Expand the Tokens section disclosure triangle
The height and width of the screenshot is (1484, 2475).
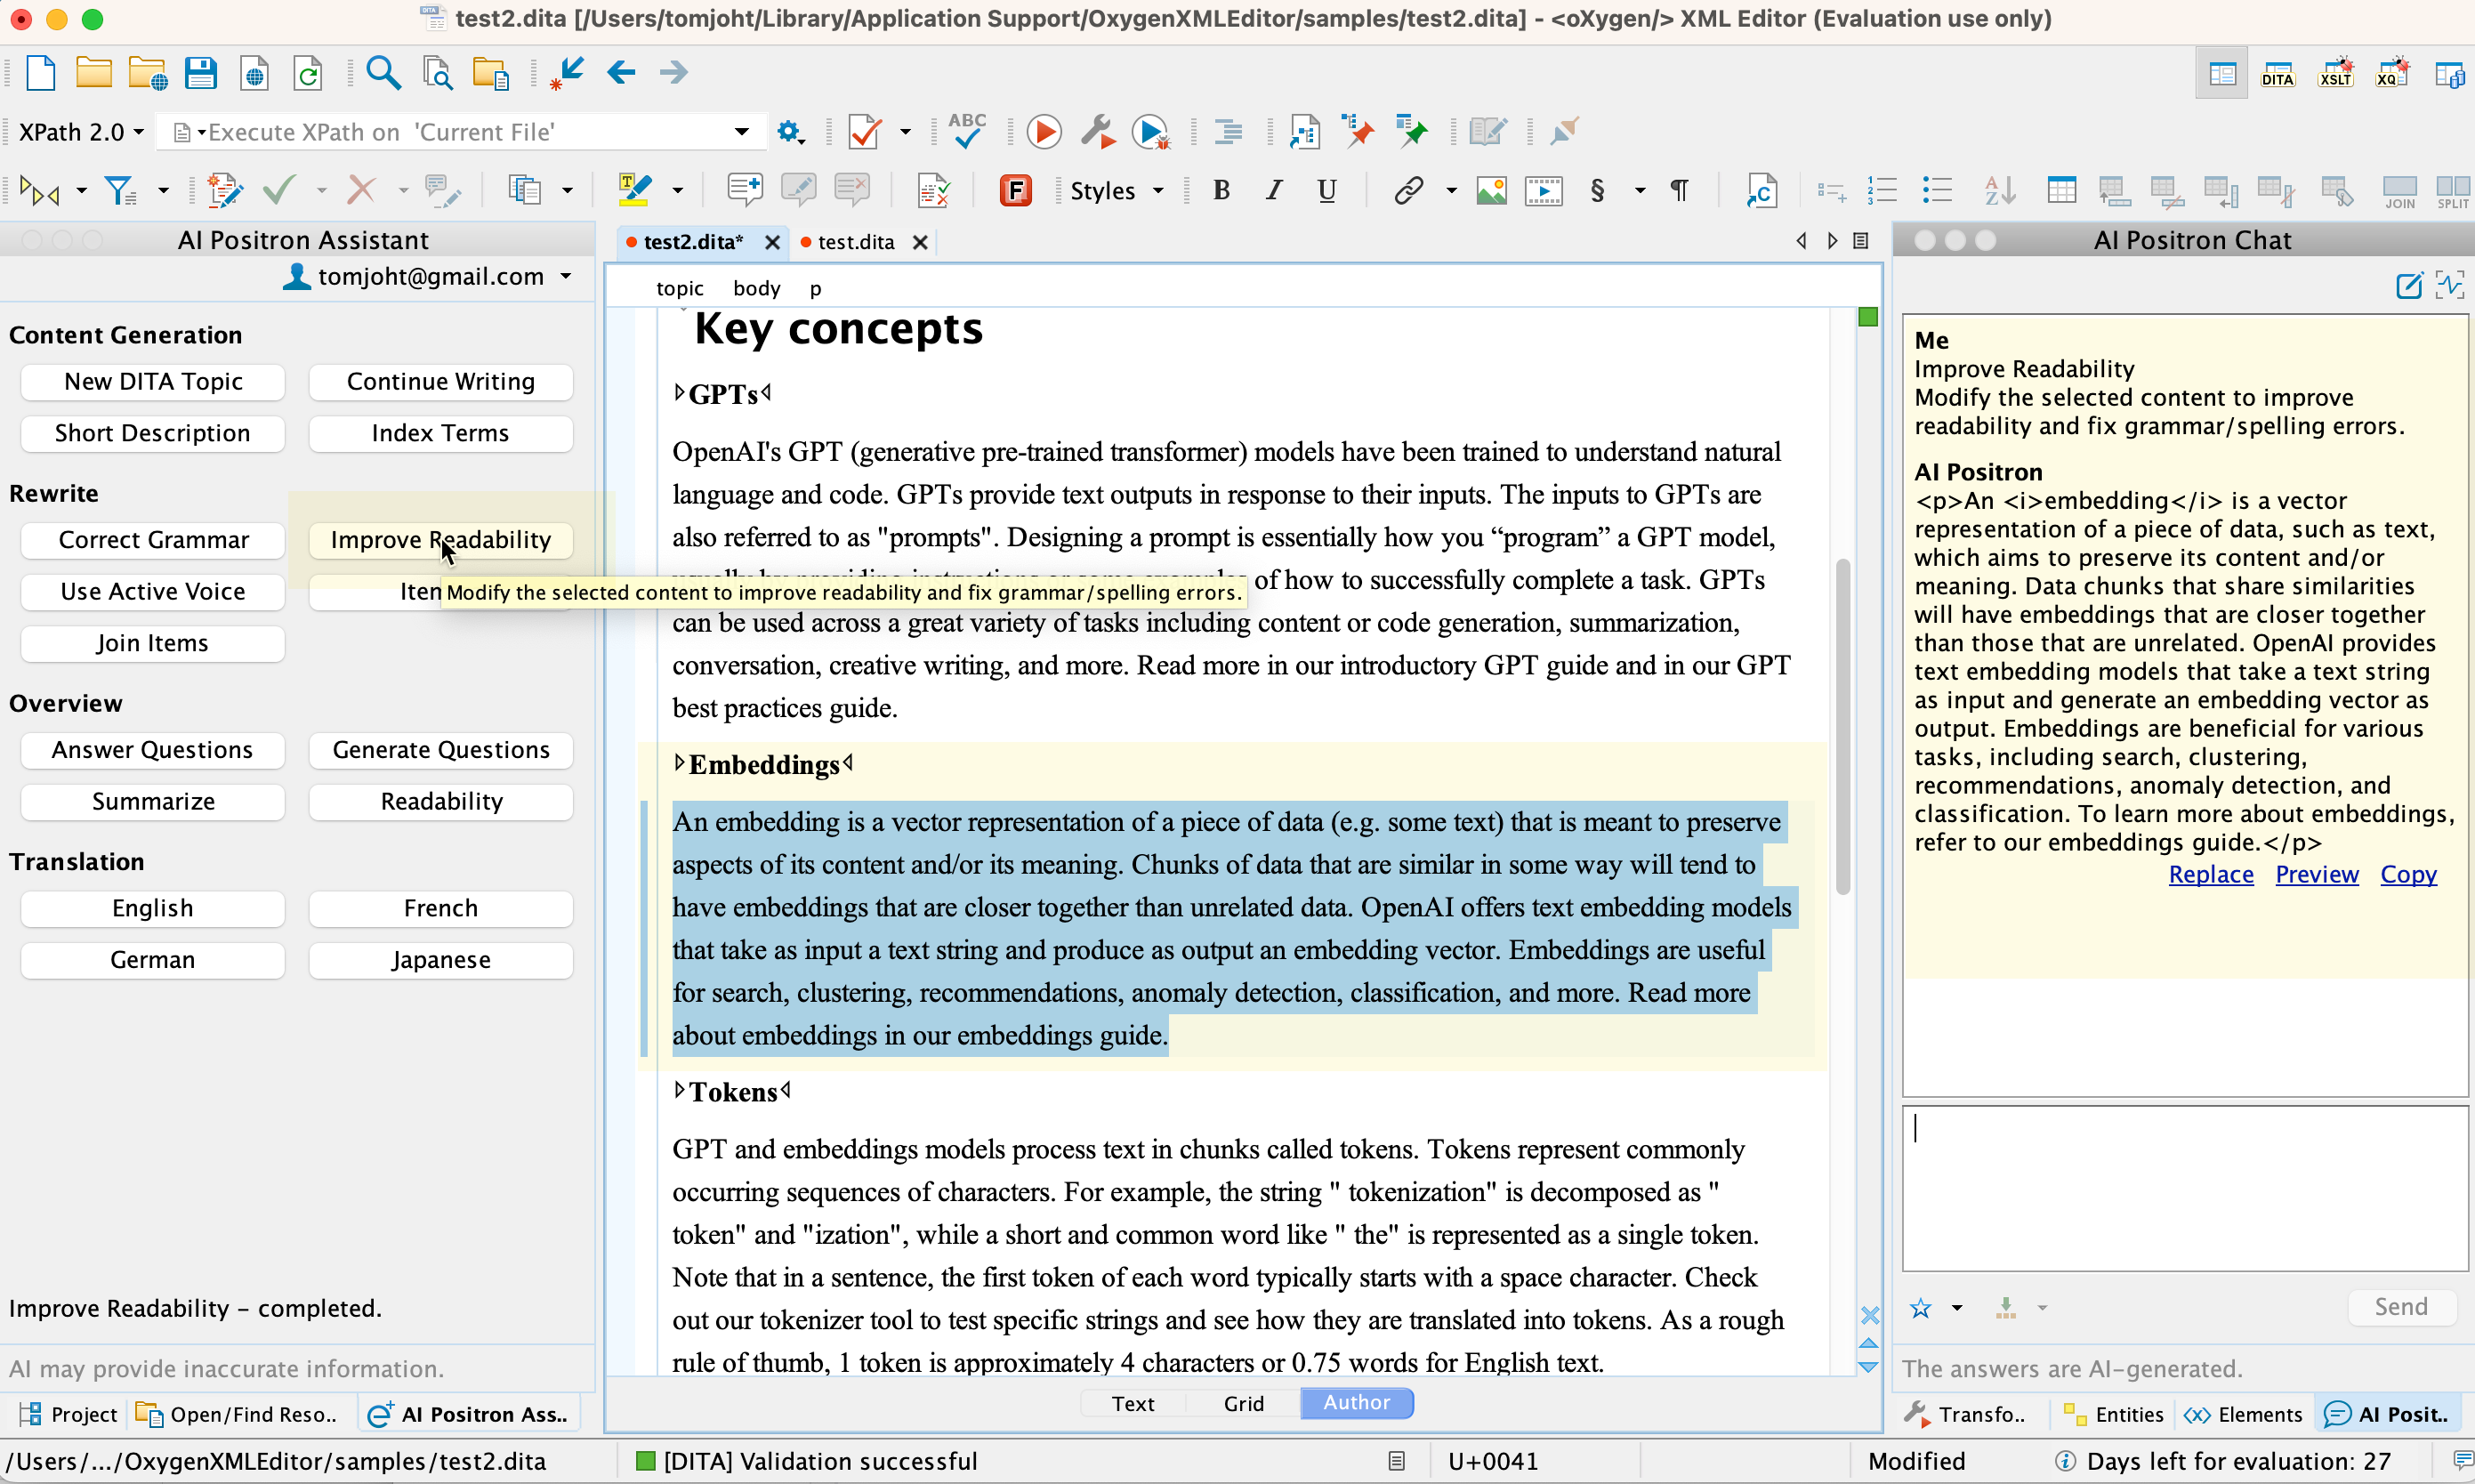[679, 1092]
